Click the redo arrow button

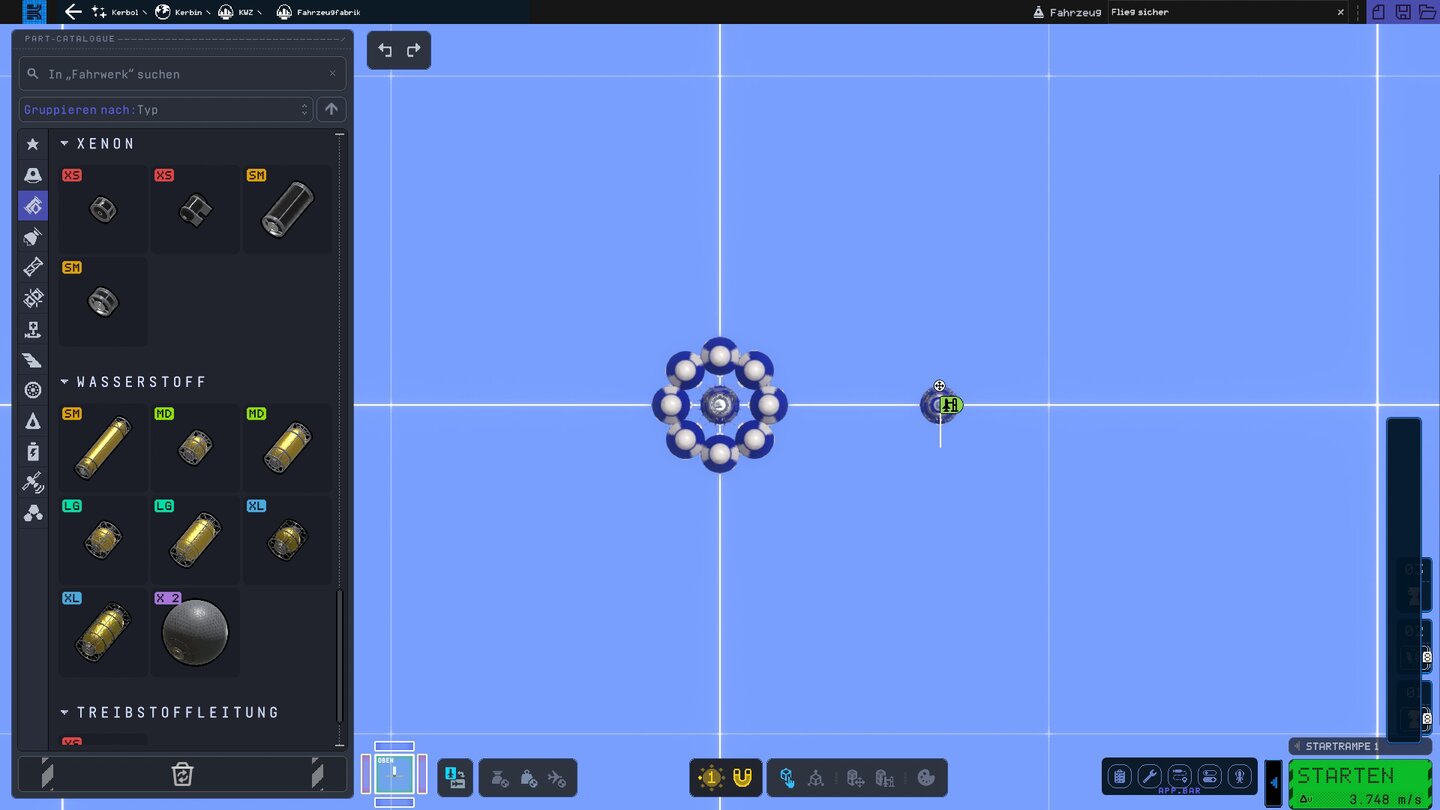coord(413,51)
